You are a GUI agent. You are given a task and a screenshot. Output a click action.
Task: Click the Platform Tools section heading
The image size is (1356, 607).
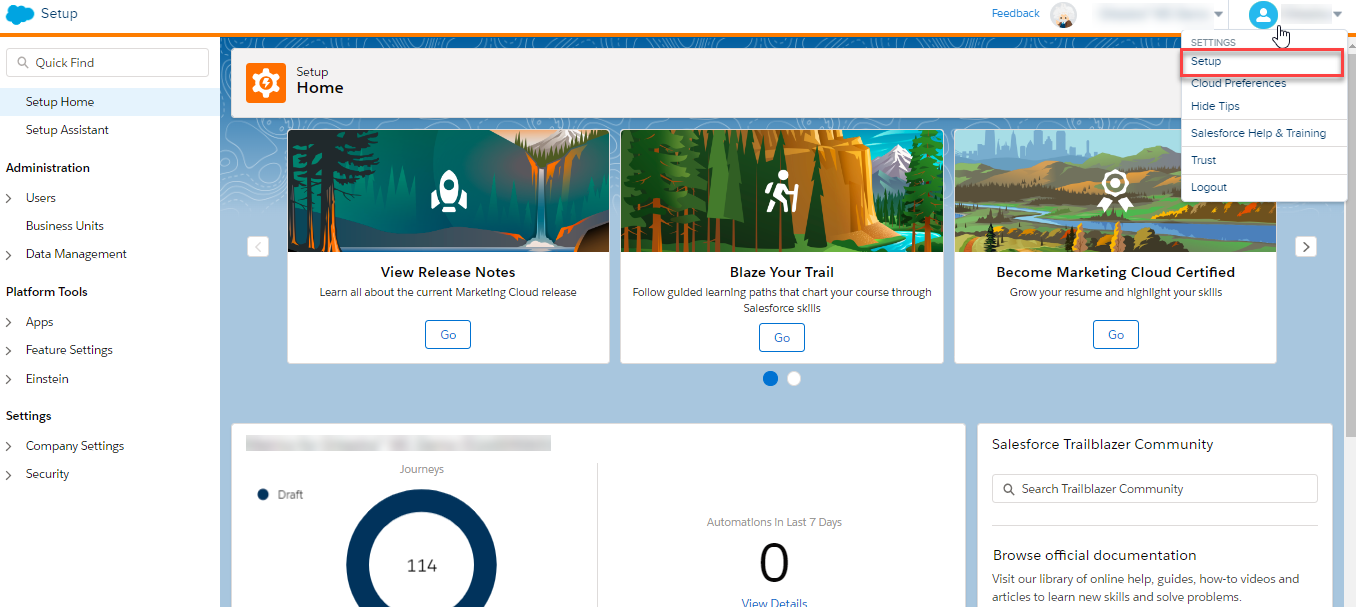pos(47,292)
